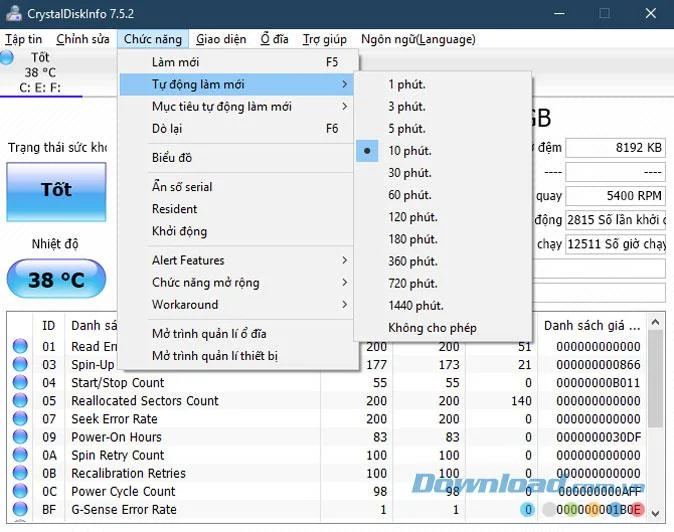
Task: Select the C: E: F: disk tab
Action: [x=40, y=73]
